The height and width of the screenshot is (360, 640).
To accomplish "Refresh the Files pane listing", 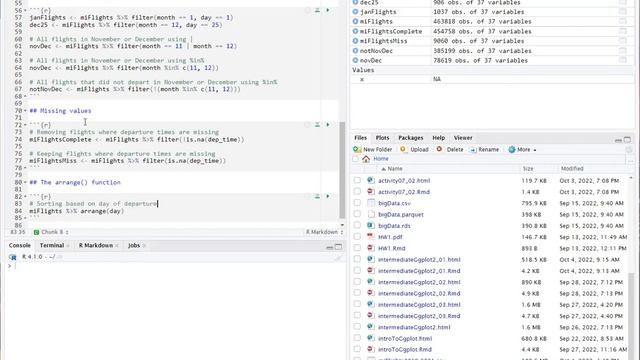I will [x=629, y=150].
